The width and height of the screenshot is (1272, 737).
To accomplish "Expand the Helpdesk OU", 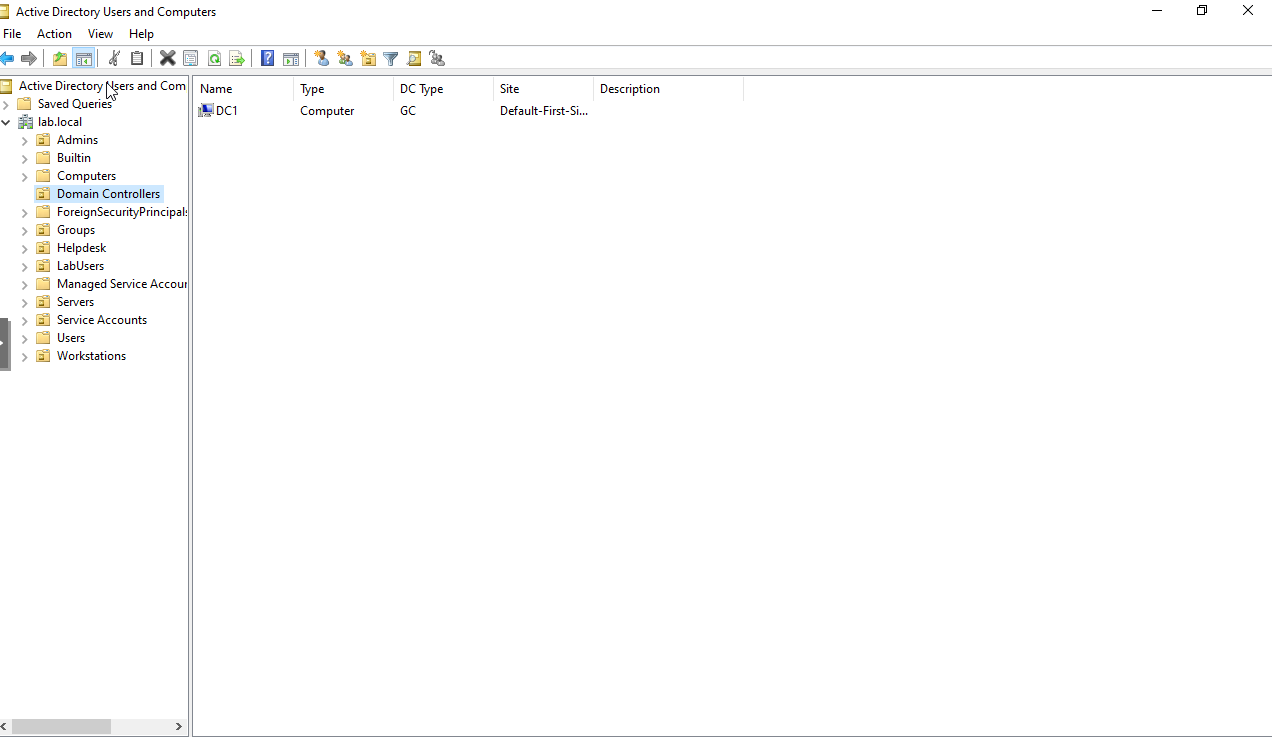I will point(25,248).
